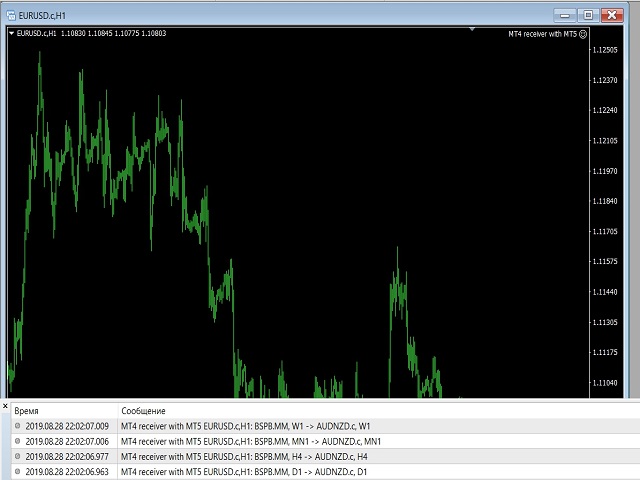Image resolution: width=640 pixels, height=480 pixels.
Task: Close the EURUSD.c,H1 chart window
Action: coord(612,16)
